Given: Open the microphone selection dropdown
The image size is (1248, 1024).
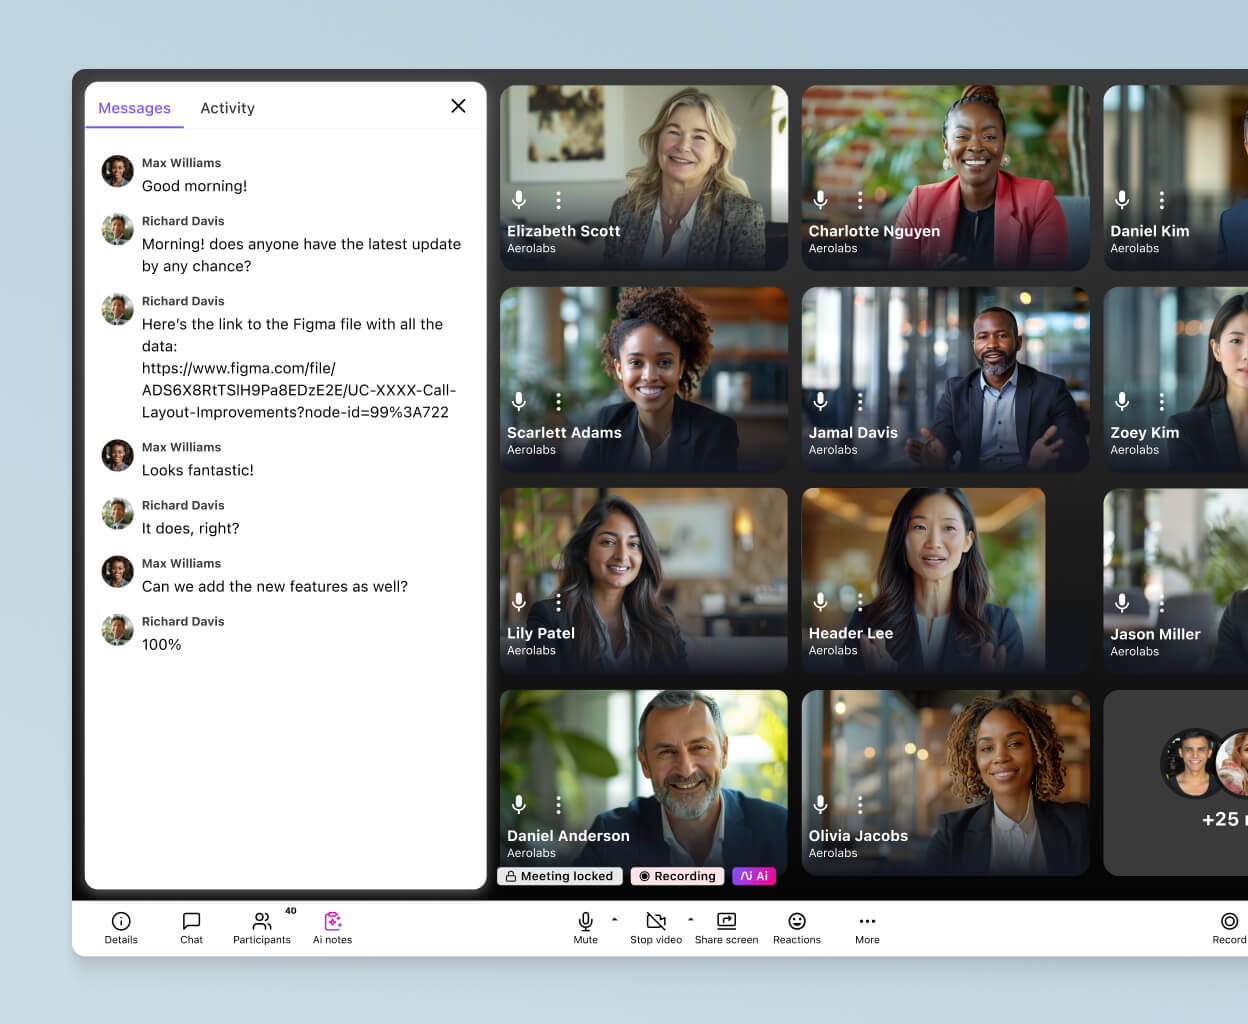Looking at the screenshot, I should coord(614,920).
